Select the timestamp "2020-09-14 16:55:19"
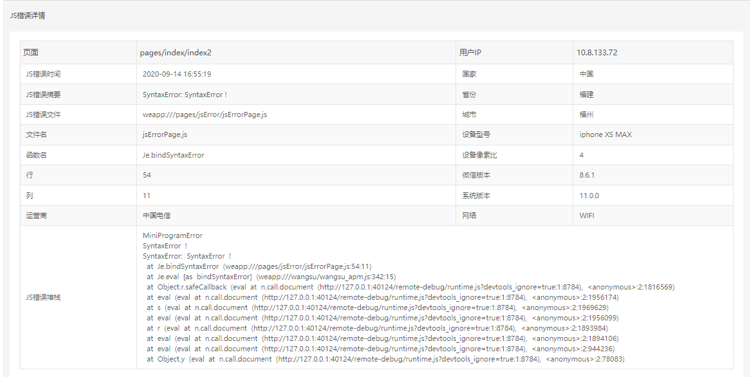Image resolution: width=750 pixels, height=378 pixels. [177, 74]
